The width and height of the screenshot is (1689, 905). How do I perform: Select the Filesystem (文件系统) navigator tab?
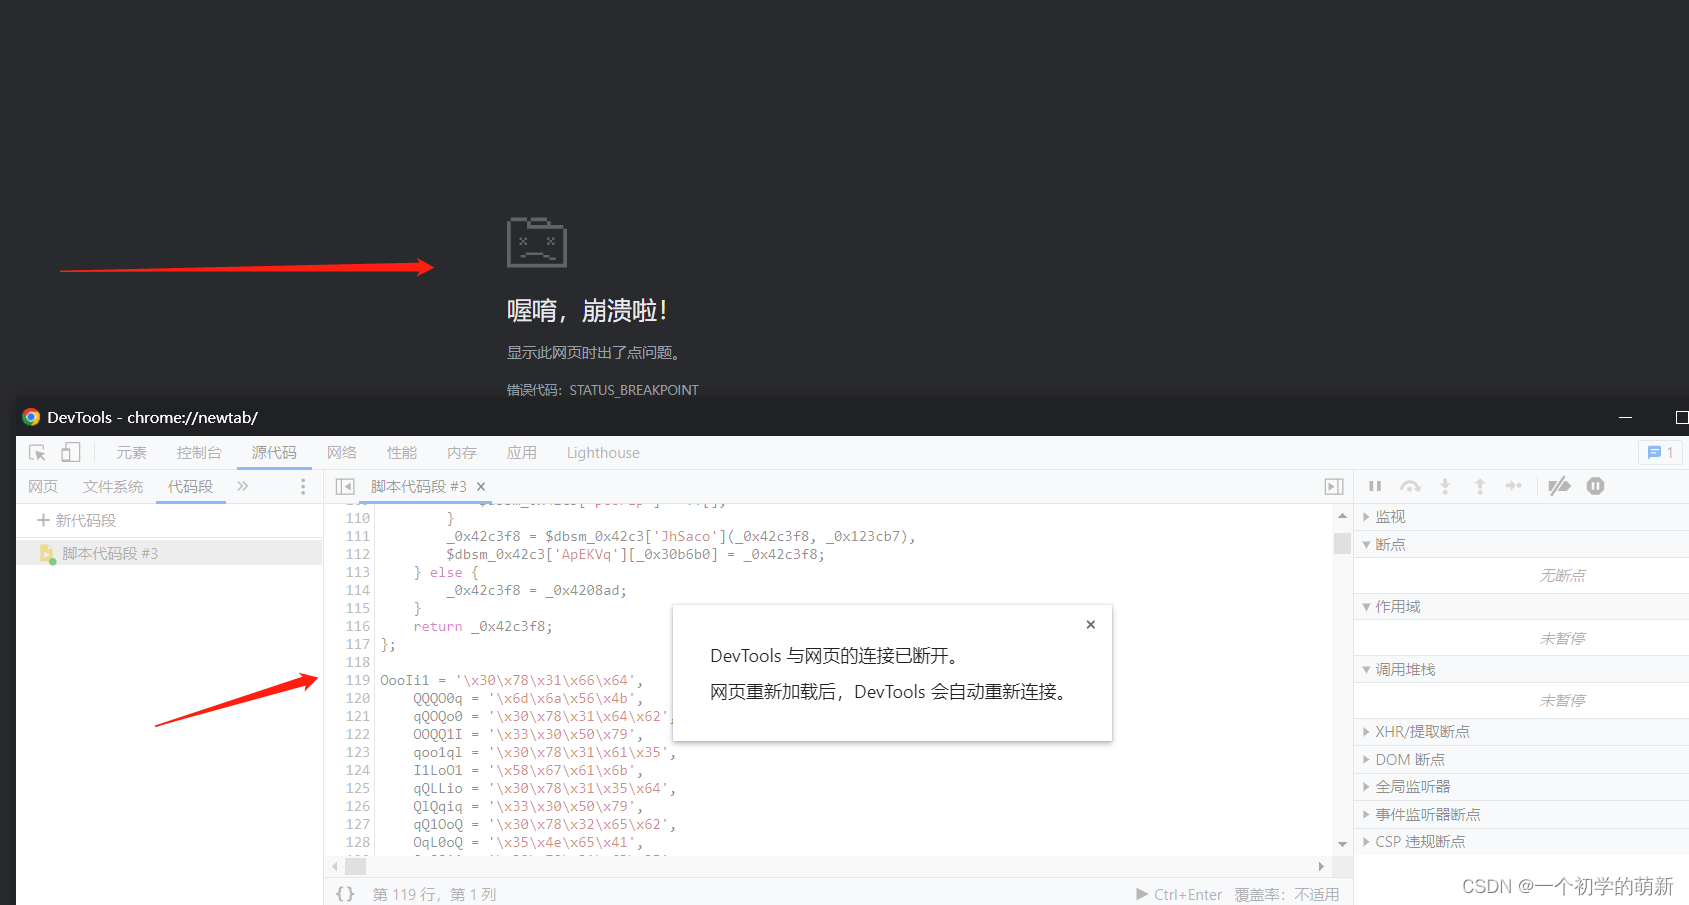click(x=113, y=487)
